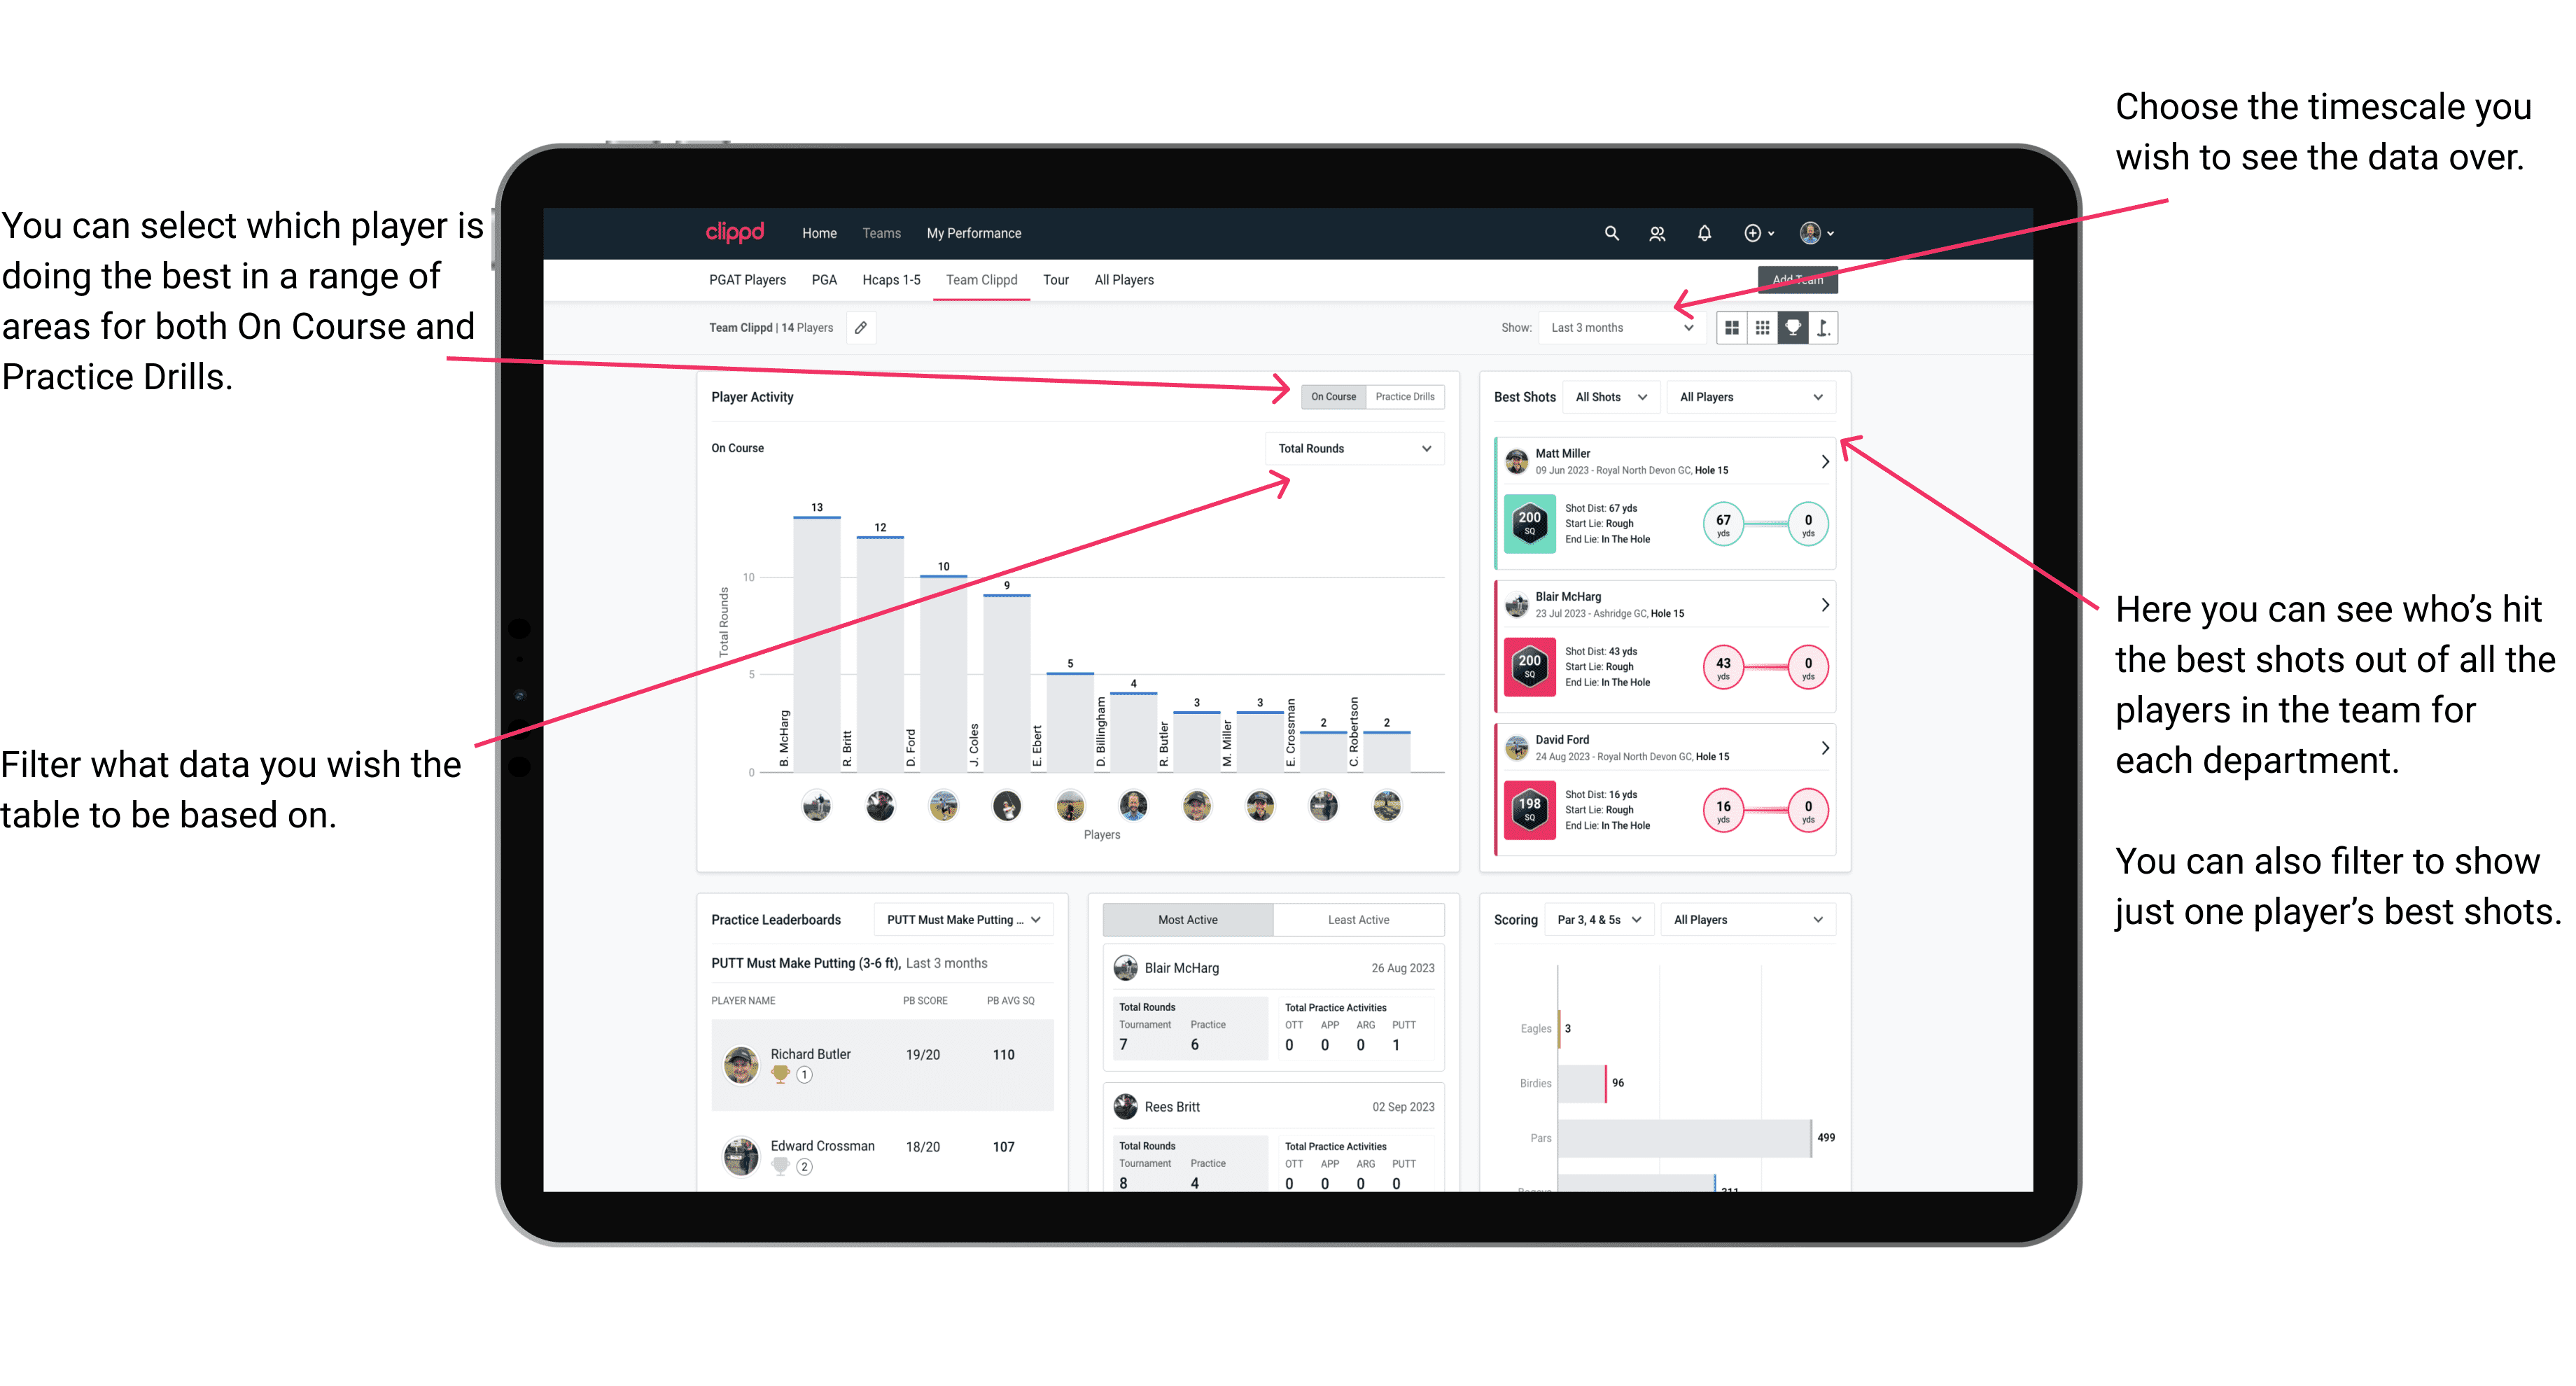
Task: Click the grid view icon
Action: point(1733,328)
